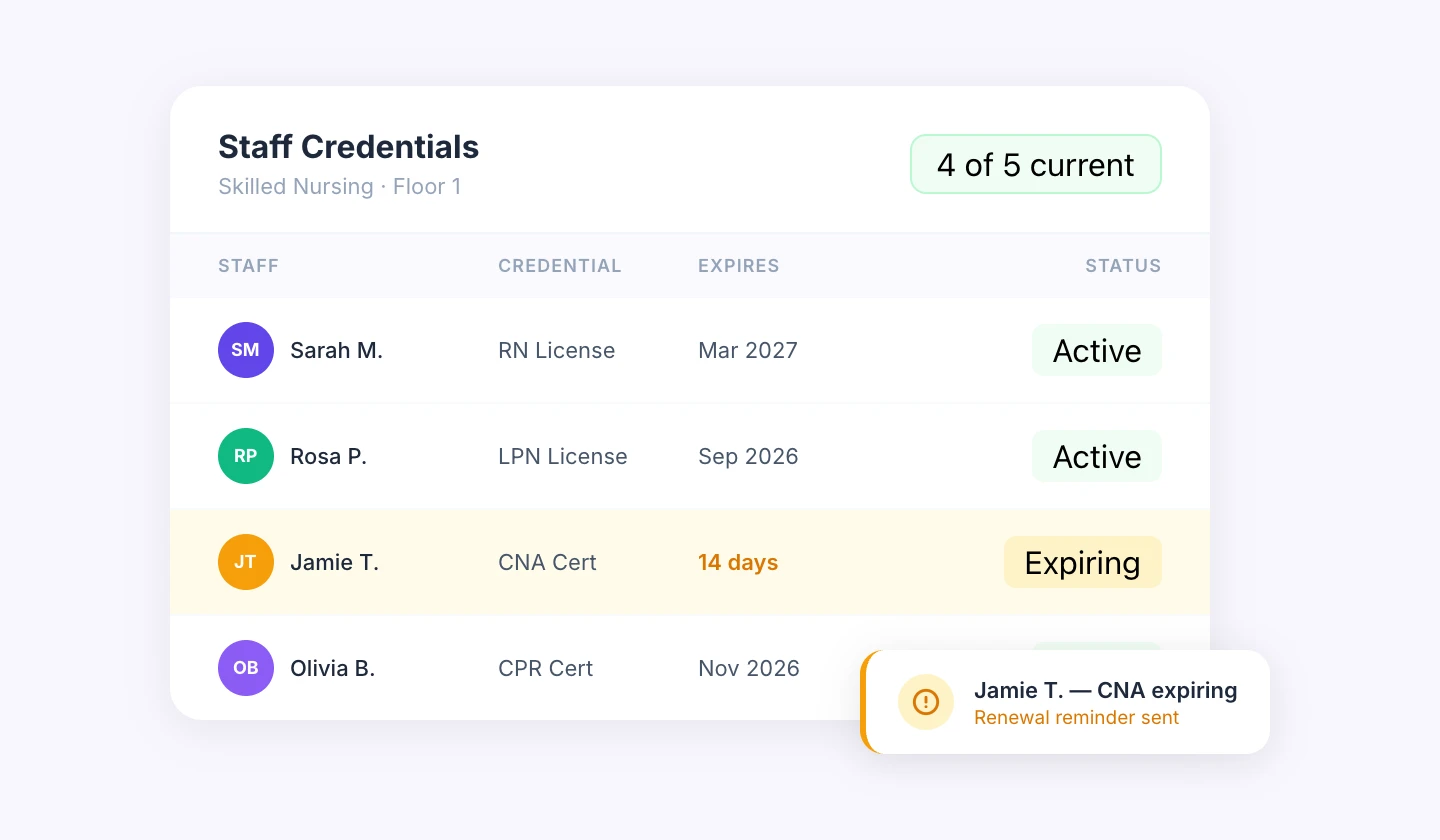Click Sarah M.'s SM avatar icon
Image resolution: width=1440 pixels, height=840 pixels.
(246, 350)
